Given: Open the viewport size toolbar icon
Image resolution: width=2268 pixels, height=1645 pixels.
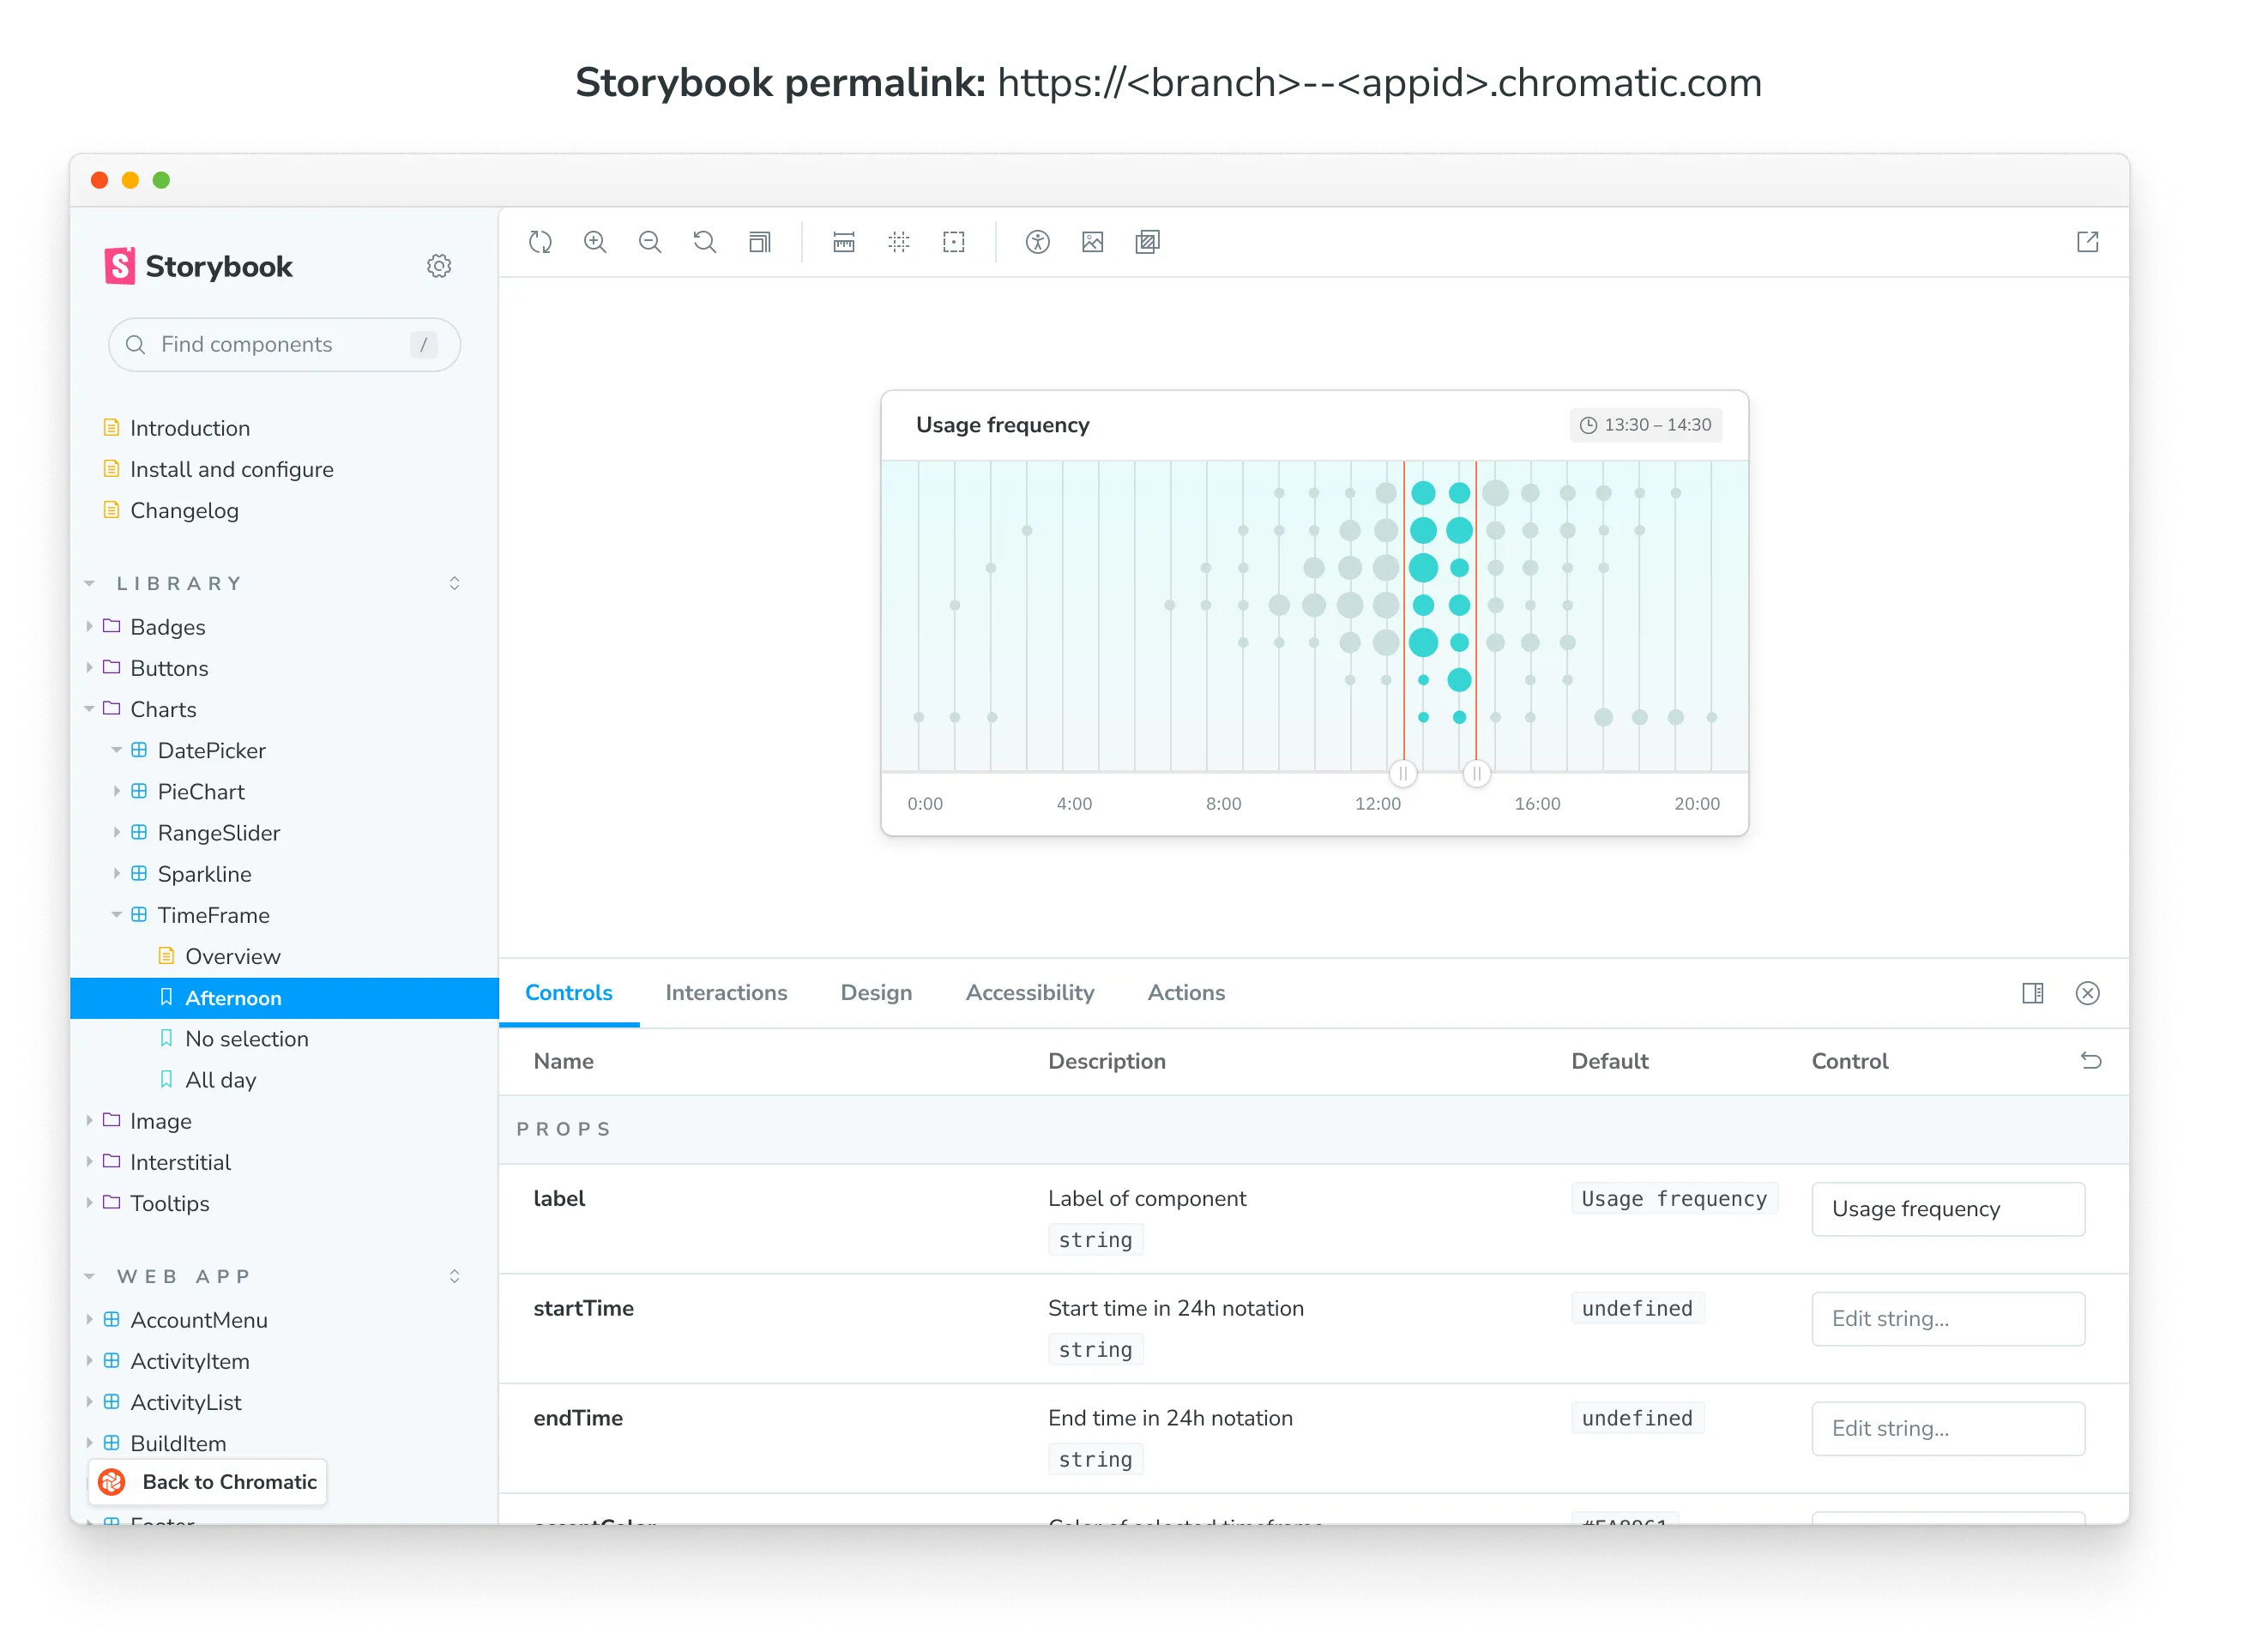Looking at the screenshot, I should pos(760,242).
